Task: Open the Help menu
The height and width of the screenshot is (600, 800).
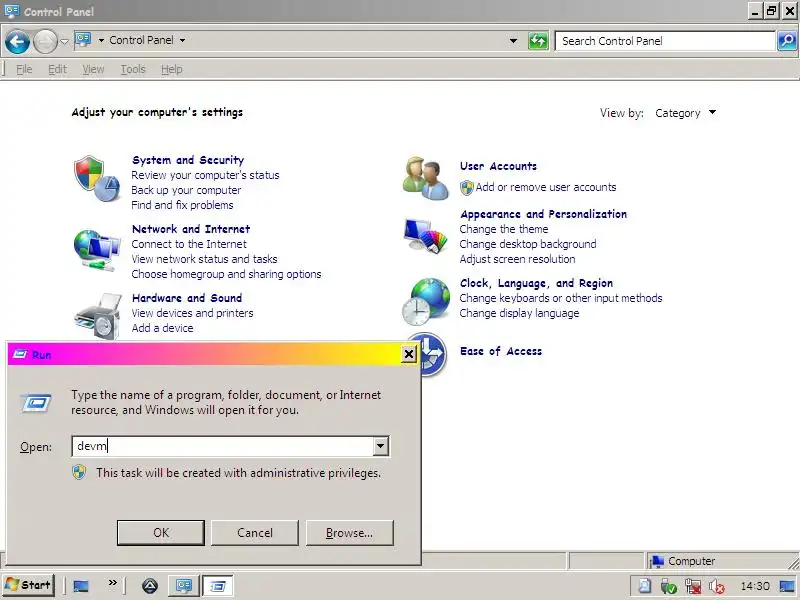Action: tap(171, 69)
